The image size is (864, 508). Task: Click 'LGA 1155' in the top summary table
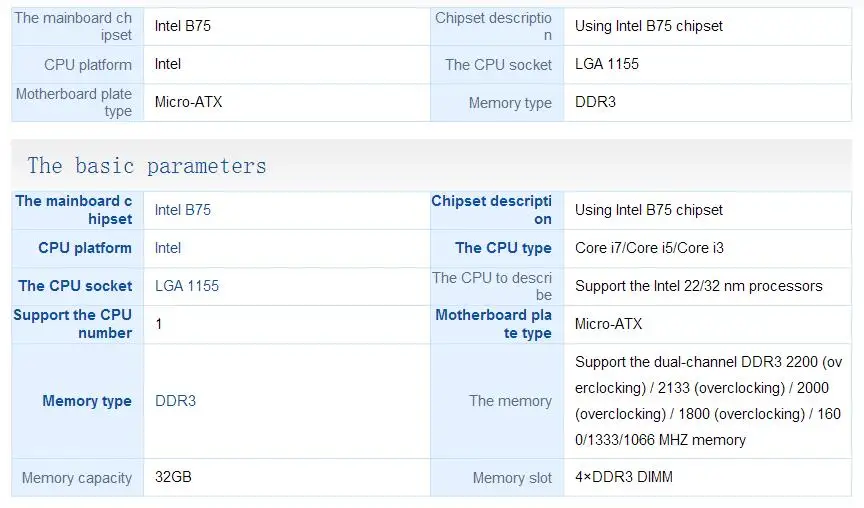click(606, 64)
